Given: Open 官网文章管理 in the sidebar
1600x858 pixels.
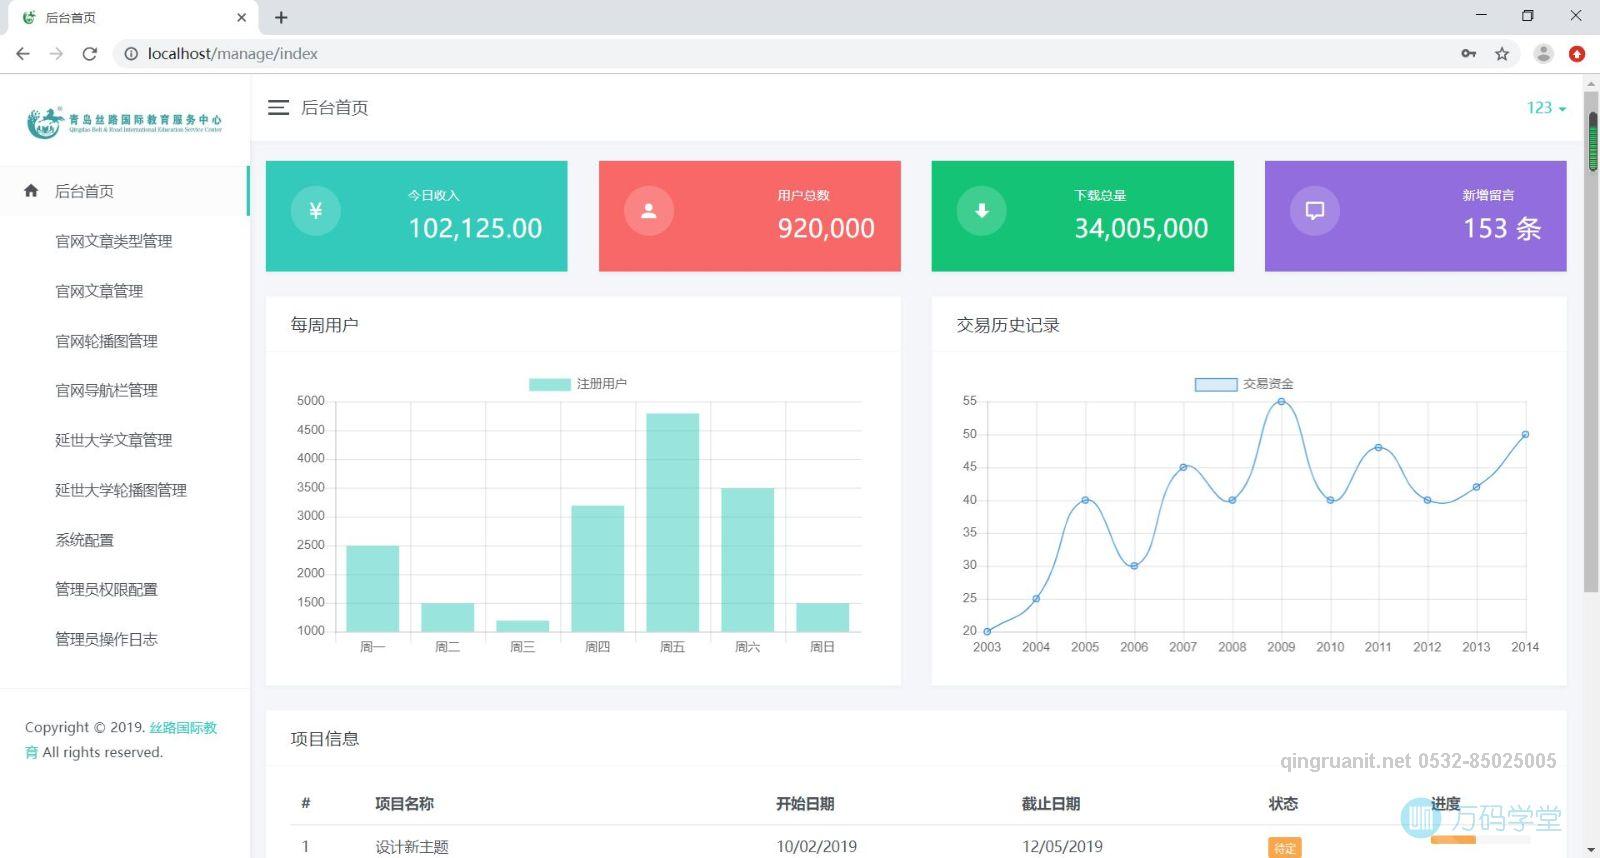Looking at the screenshot, I should tap(99, 291).
